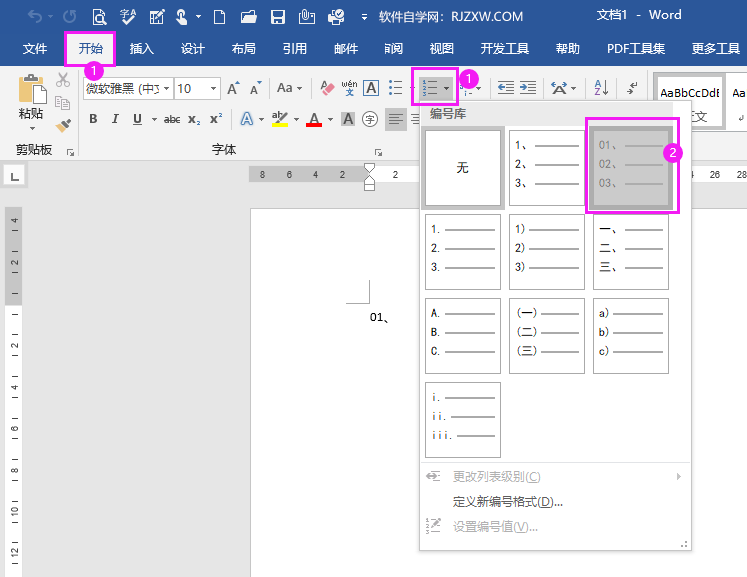Click the decrease indent icon
This screenshot has height=577, width=747.
click(x=505, y=88)
